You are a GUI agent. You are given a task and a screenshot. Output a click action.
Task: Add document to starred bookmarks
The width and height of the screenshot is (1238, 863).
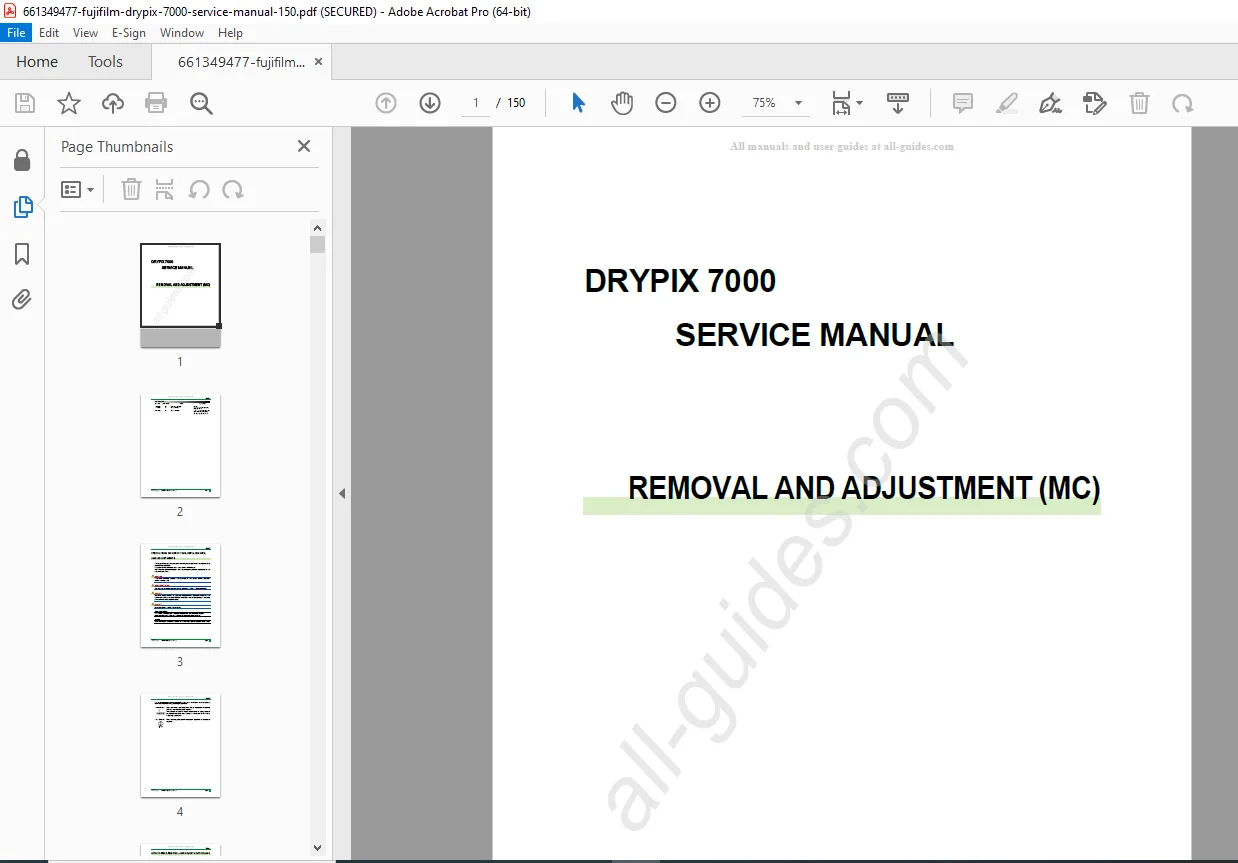[x=69, y=103]
